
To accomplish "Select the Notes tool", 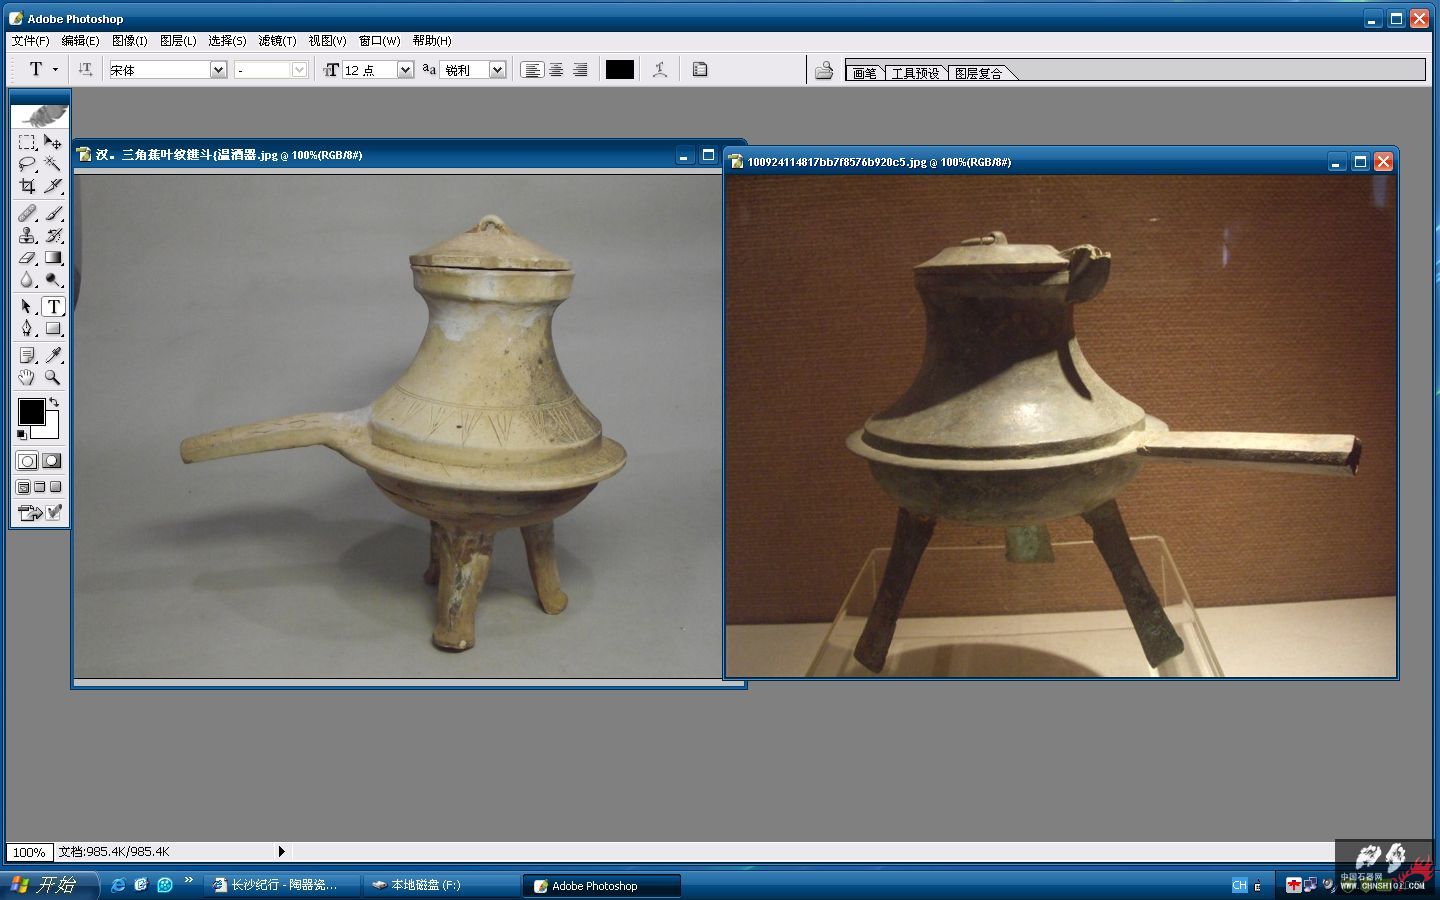I will pyautogui.click(x=27, y=355).
